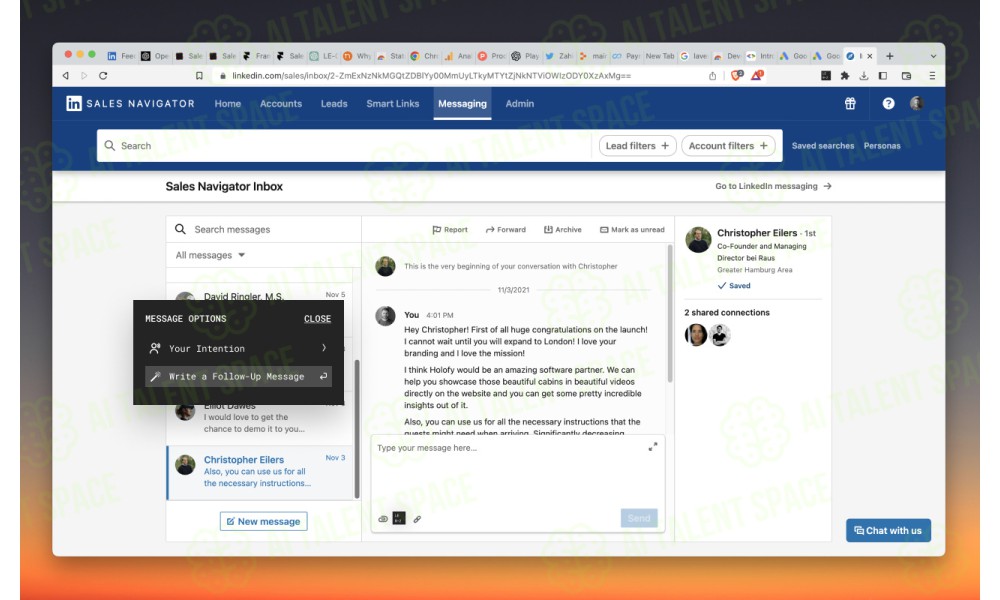Switch to the New Tab tab
1000x600 pixels.
(x=659, y=56)
